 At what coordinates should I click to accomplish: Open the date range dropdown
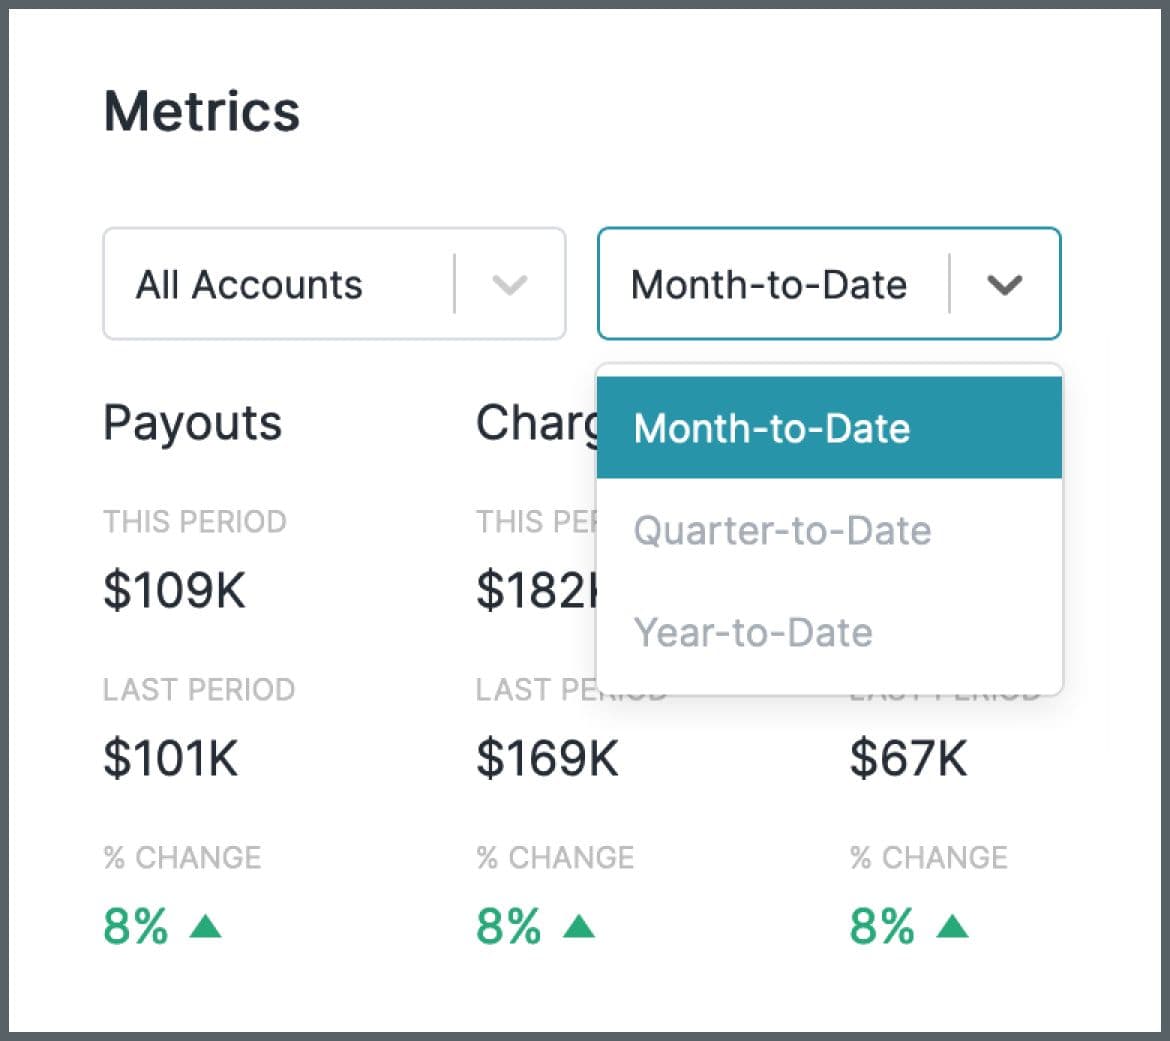coord(828,284)
